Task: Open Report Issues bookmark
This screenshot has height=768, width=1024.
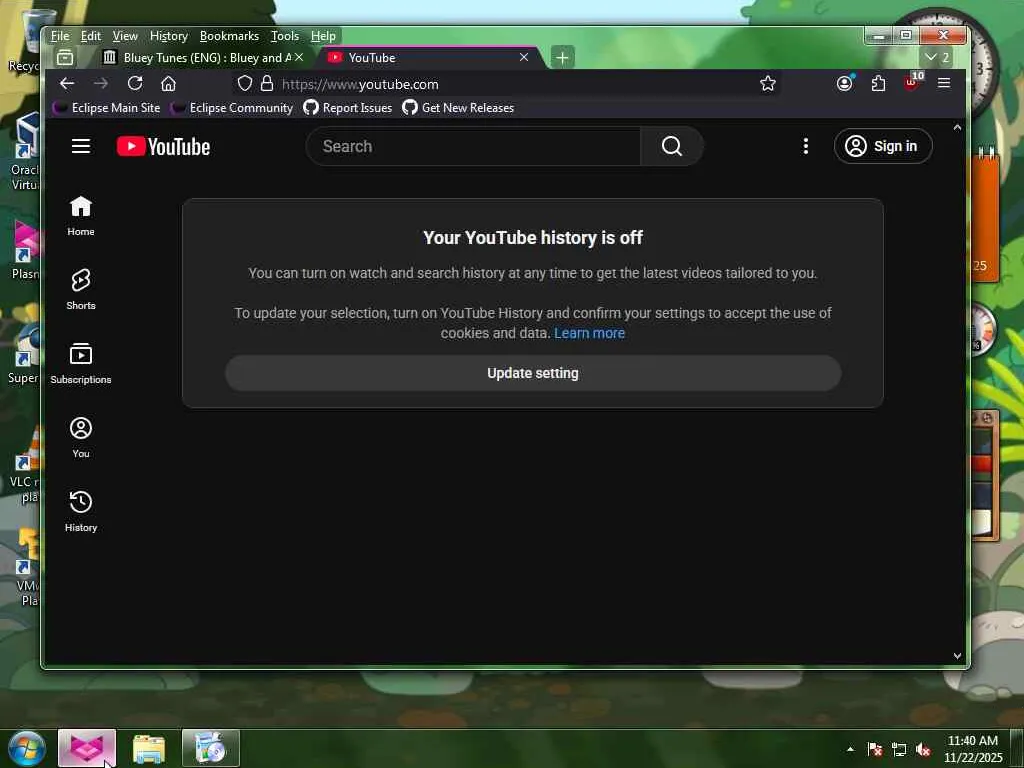Action: pyautogui.click(x=348, y=108)
